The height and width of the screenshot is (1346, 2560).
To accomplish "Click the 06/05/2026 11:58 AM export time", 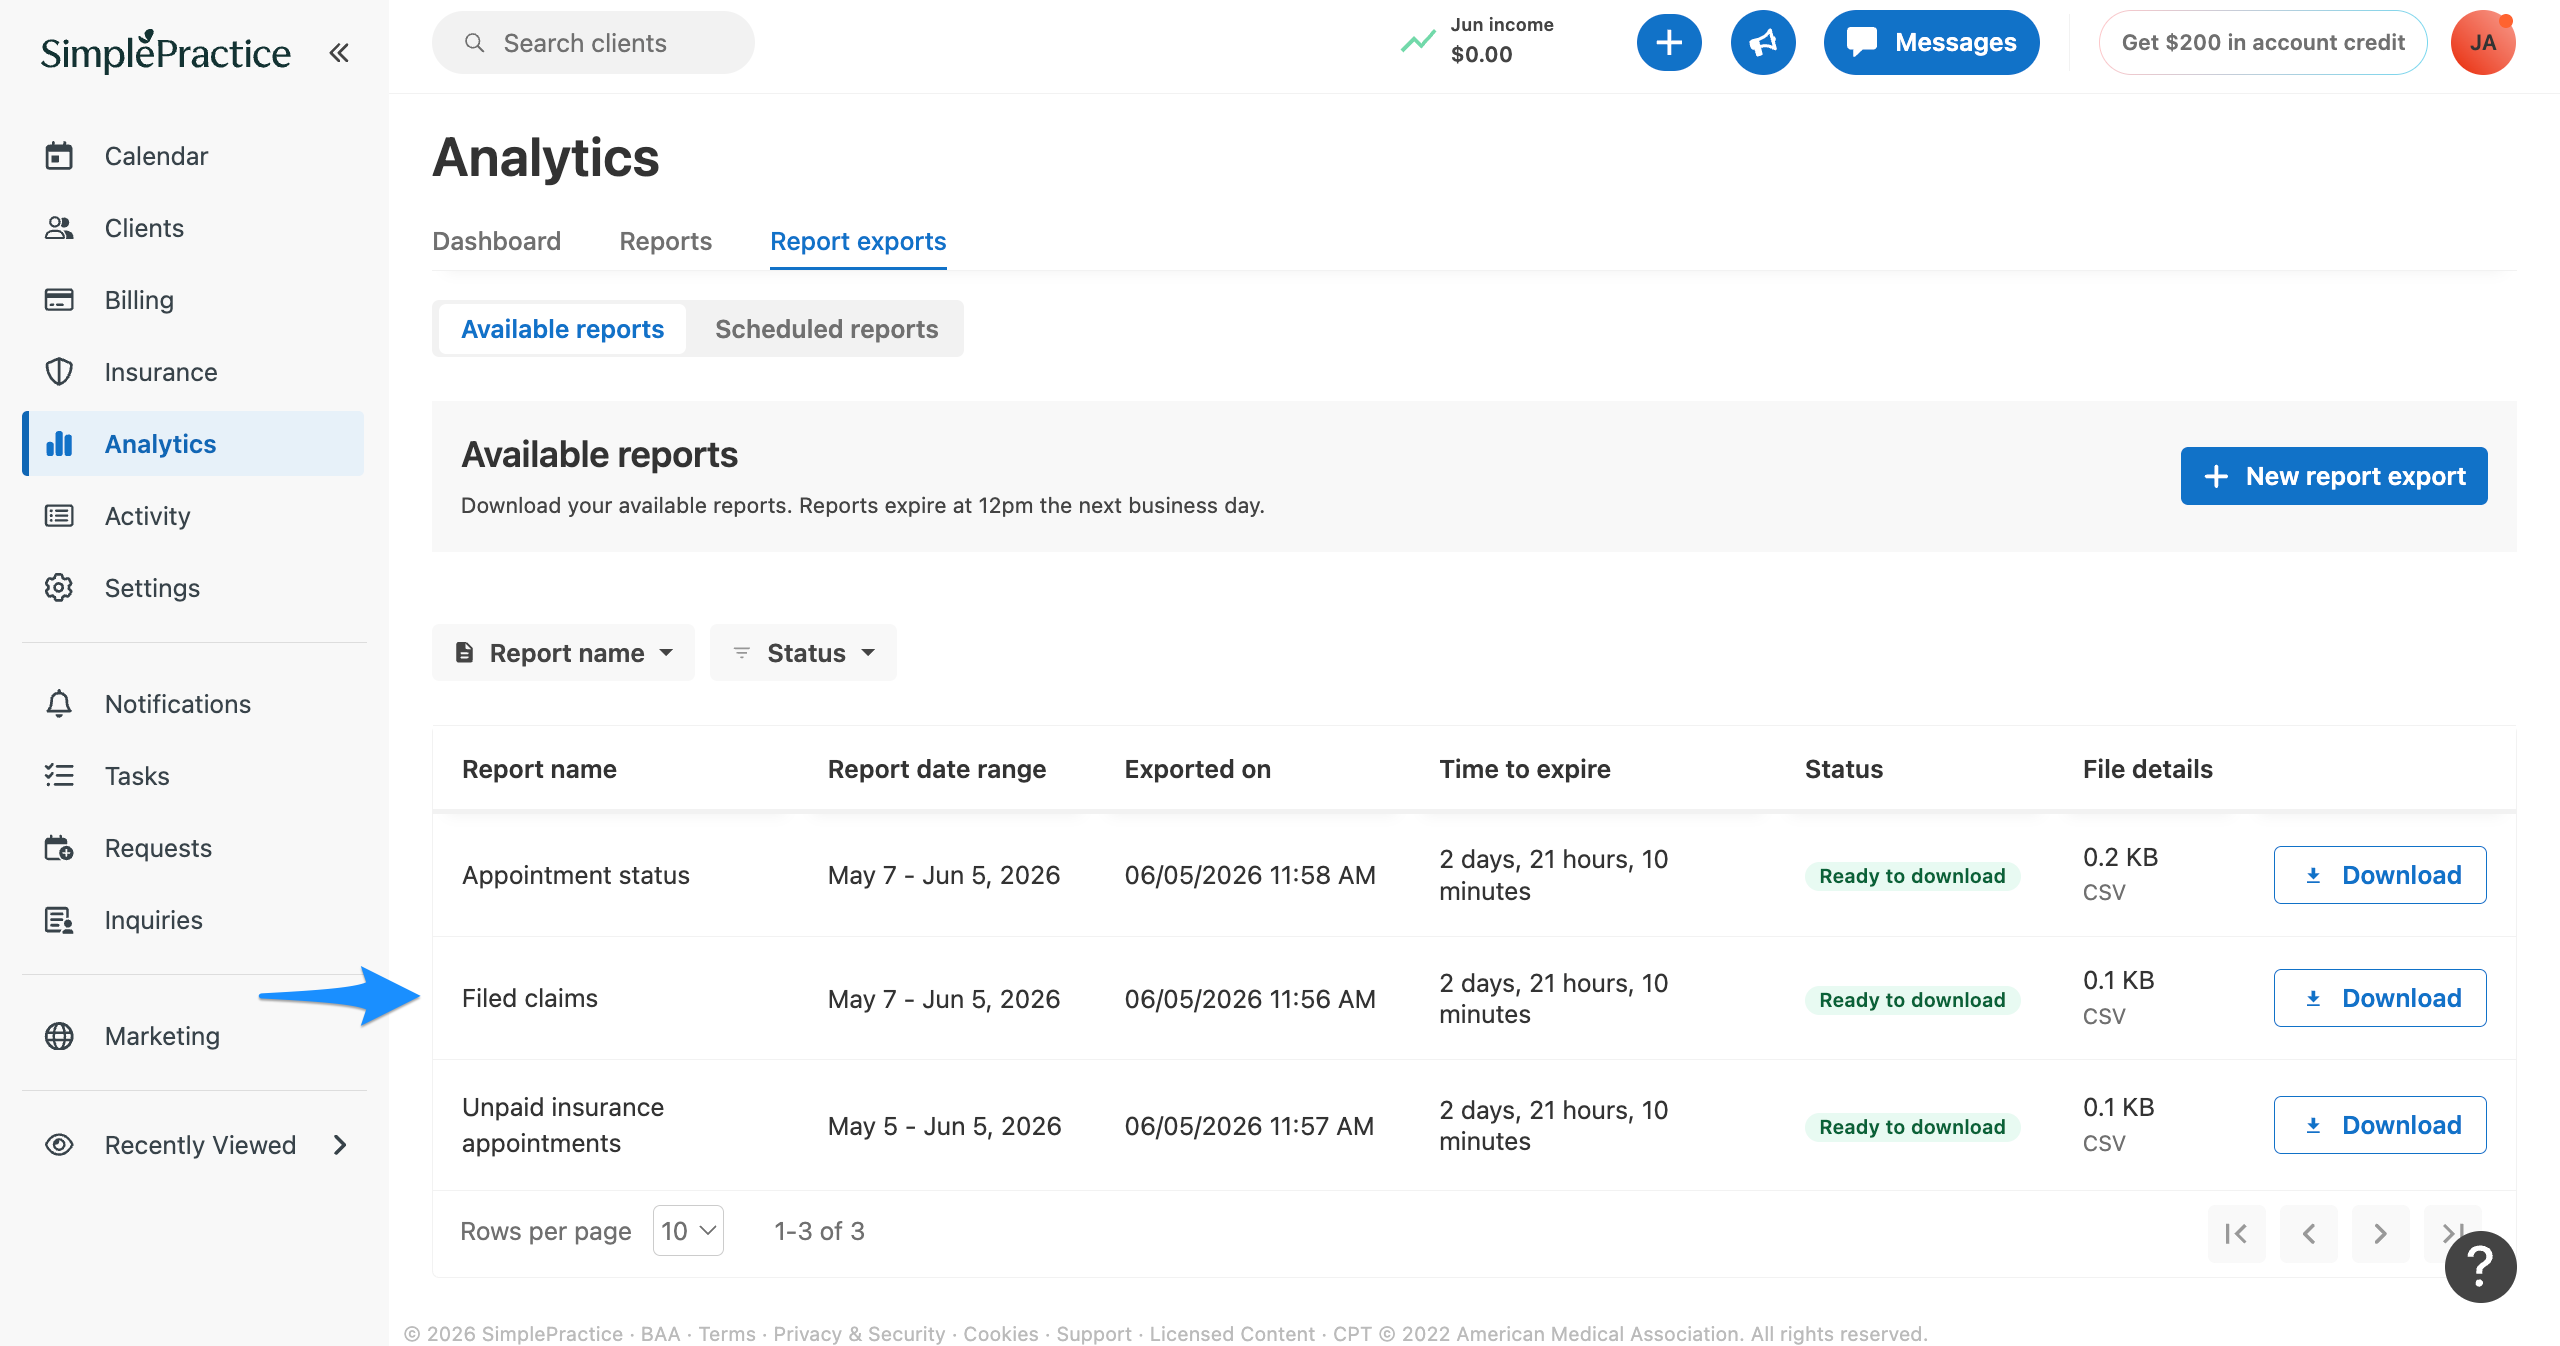I will click(1250, 875).
